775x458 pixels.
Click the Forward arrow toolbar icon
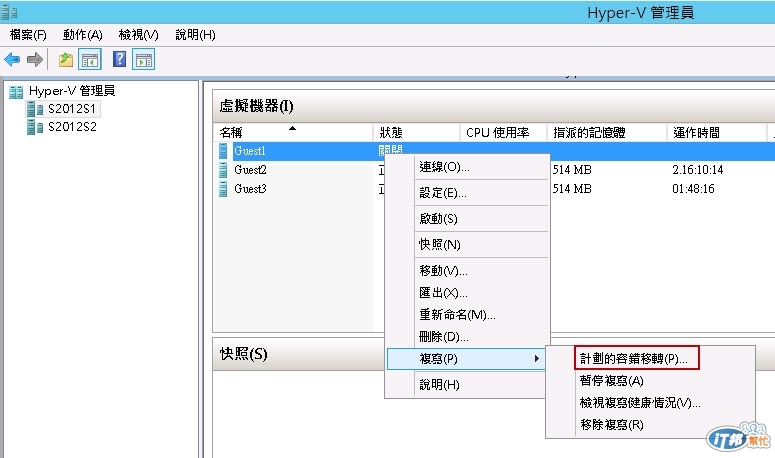(35, 60)
